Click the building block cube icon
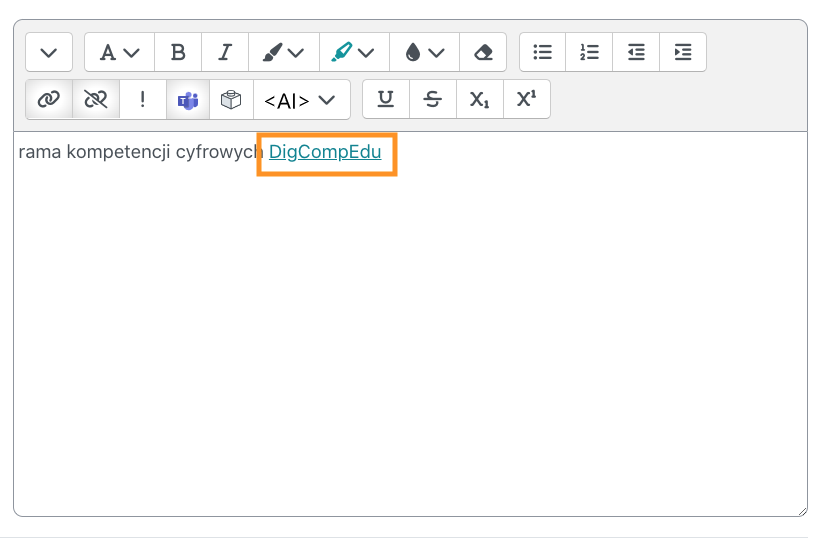The image size is (819, 540). pyautogui.click(x=231, y=99)
